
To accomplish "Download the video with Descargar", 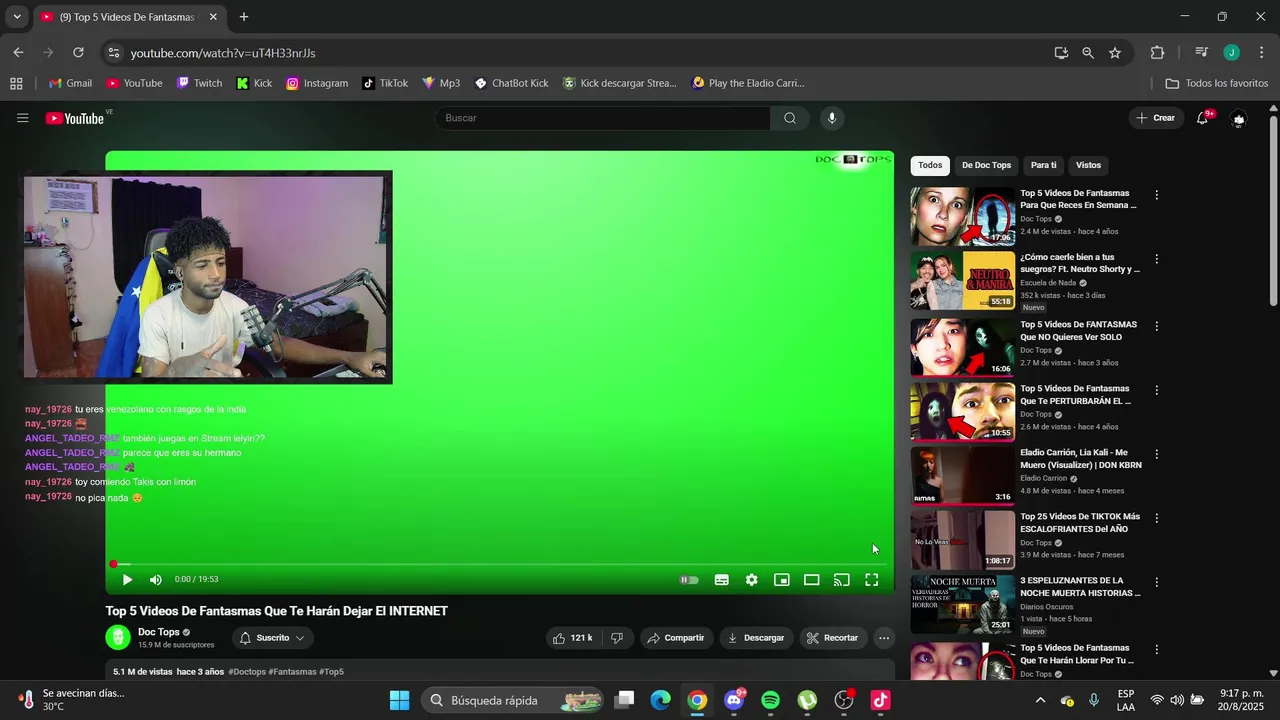I will (x=756, y=638).
